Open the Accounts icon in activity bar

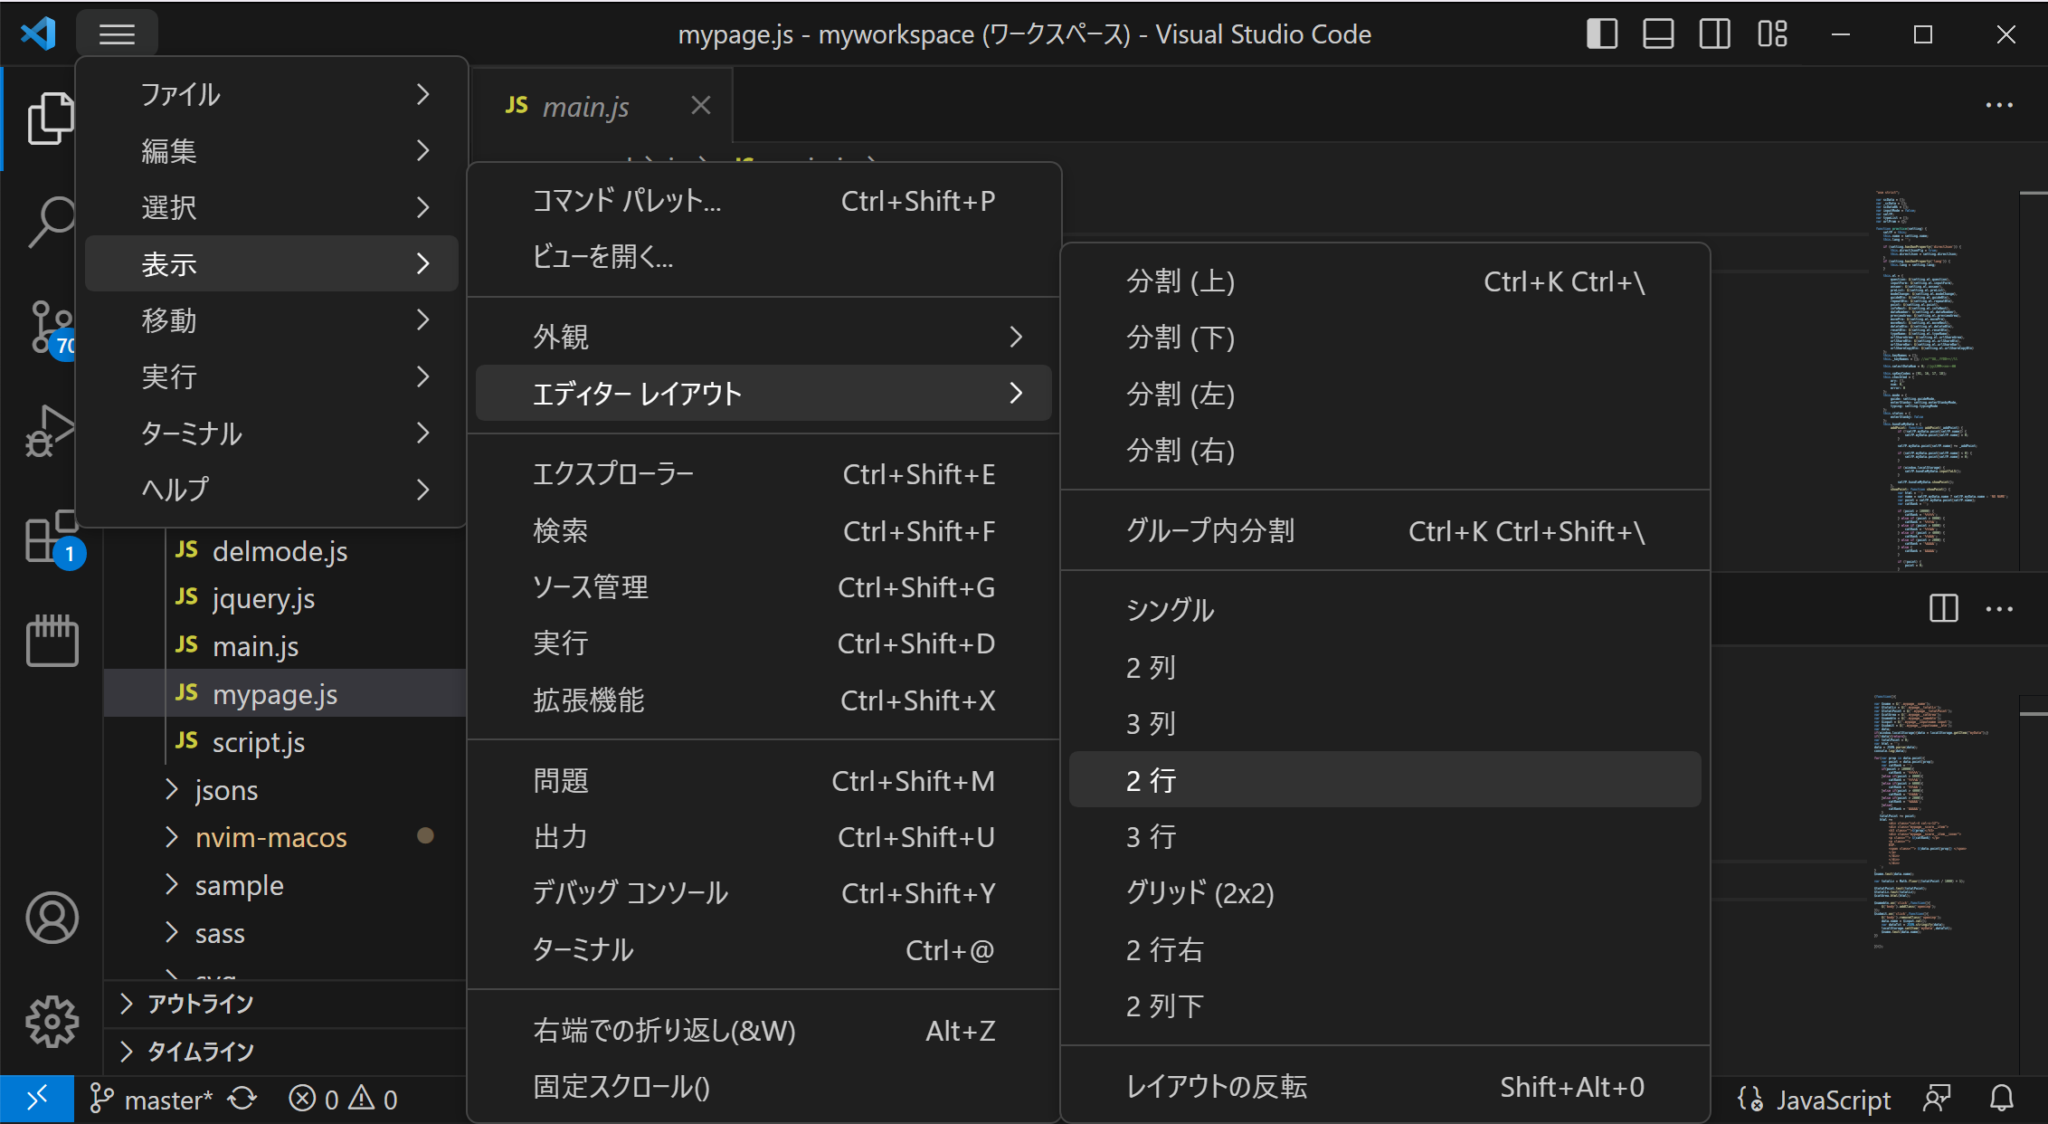(x=52, y=917)
